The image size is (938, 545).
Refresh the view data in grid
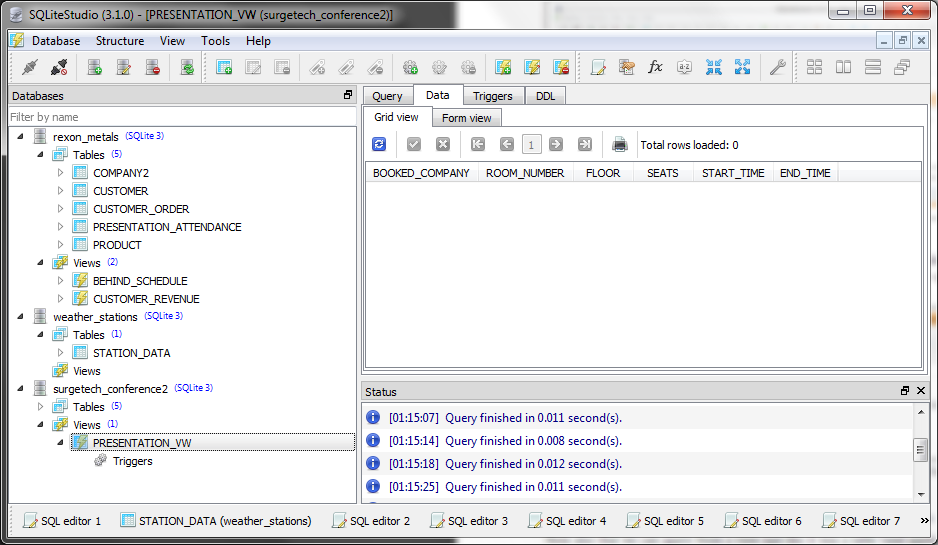(379, 144)
